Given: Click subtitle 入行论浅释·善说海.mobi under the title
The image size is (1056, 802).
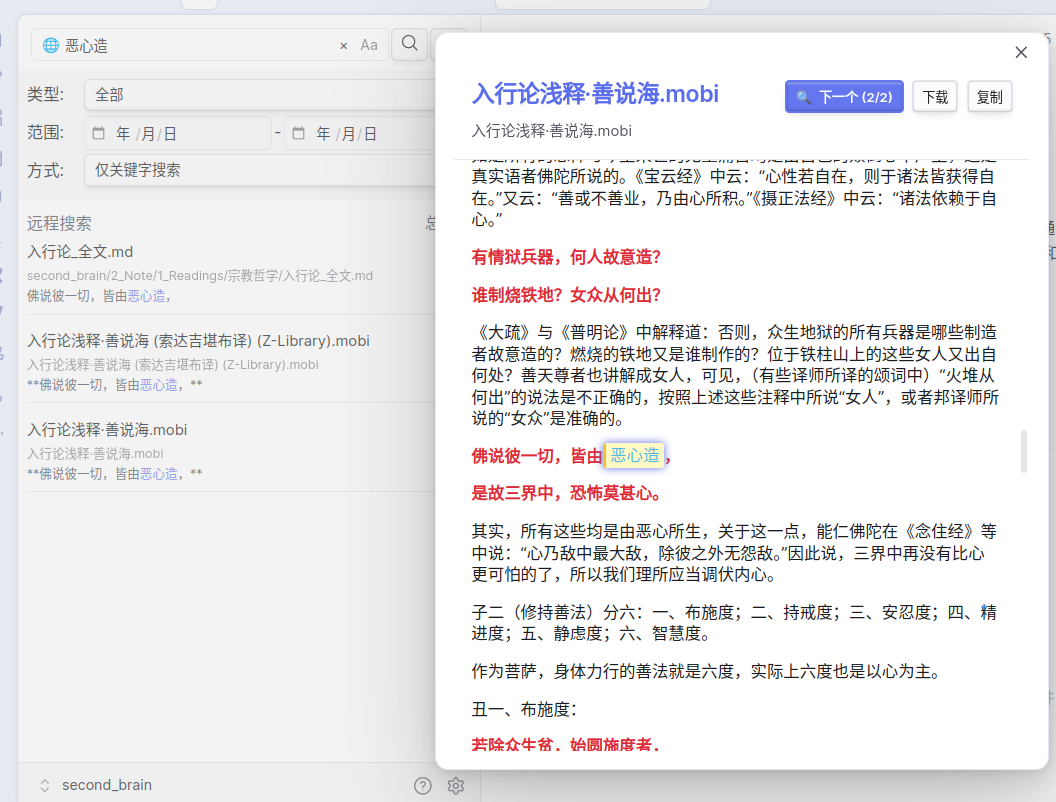Looking at the screenshot, I should [x=552, y=131].
